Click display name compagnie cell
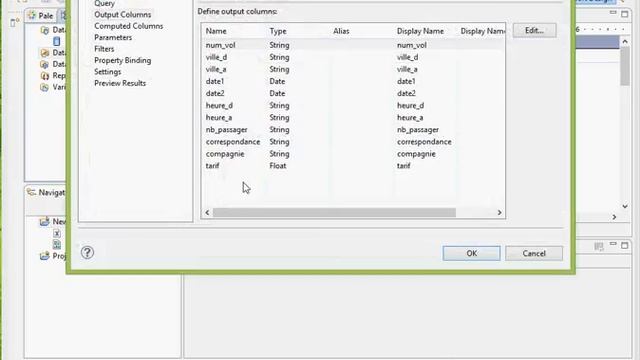The height and width of the screenshot is (360, 640). 416,154
